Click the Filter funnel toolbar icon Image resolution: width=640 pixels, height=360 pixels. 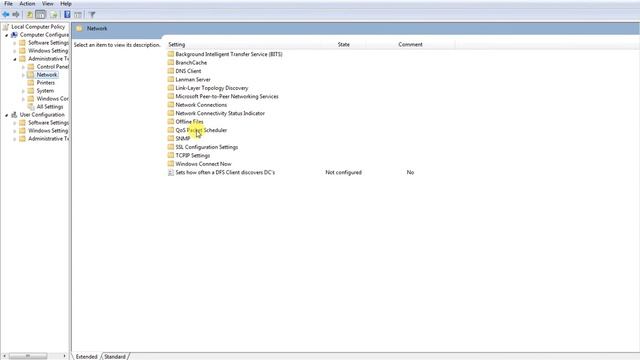click(x=92, y=15)
